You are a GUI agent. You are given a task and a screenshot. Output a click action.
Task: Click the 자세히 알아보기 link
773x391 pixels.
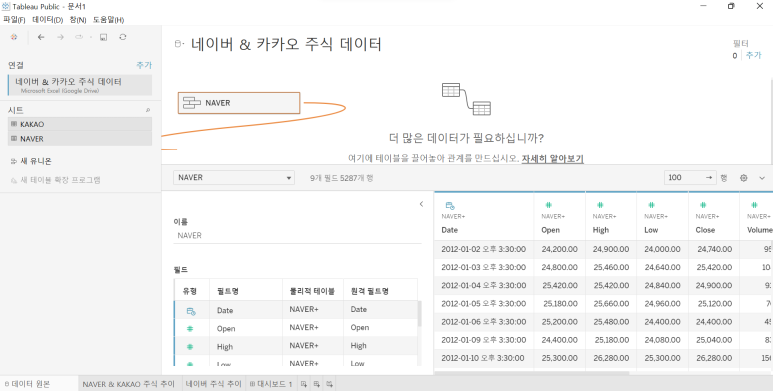tap(553, 159)
